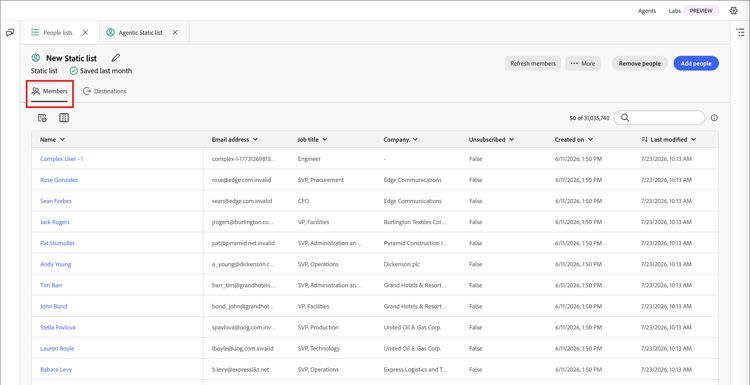Screen dimensions: 750x385
Task: Click the Dickenson plc company cell
Action: (x=401, y=264)
